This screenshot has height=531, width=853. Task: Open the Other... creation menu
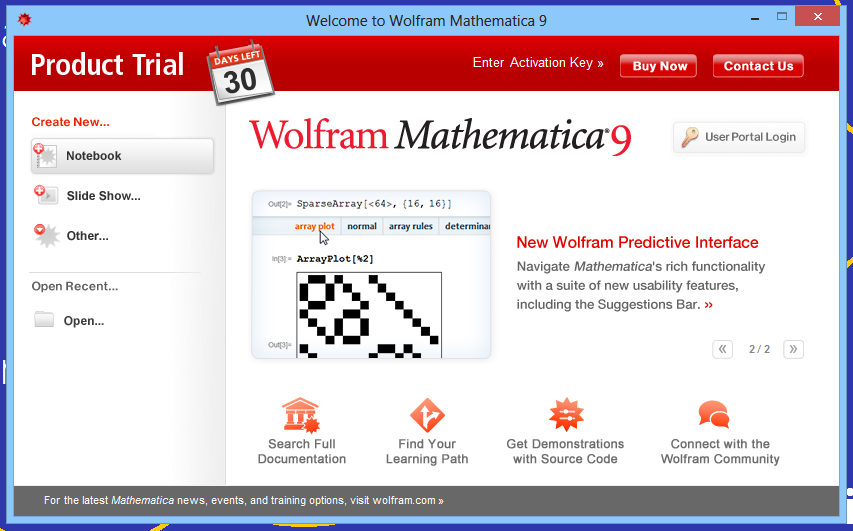pos(87,236)
